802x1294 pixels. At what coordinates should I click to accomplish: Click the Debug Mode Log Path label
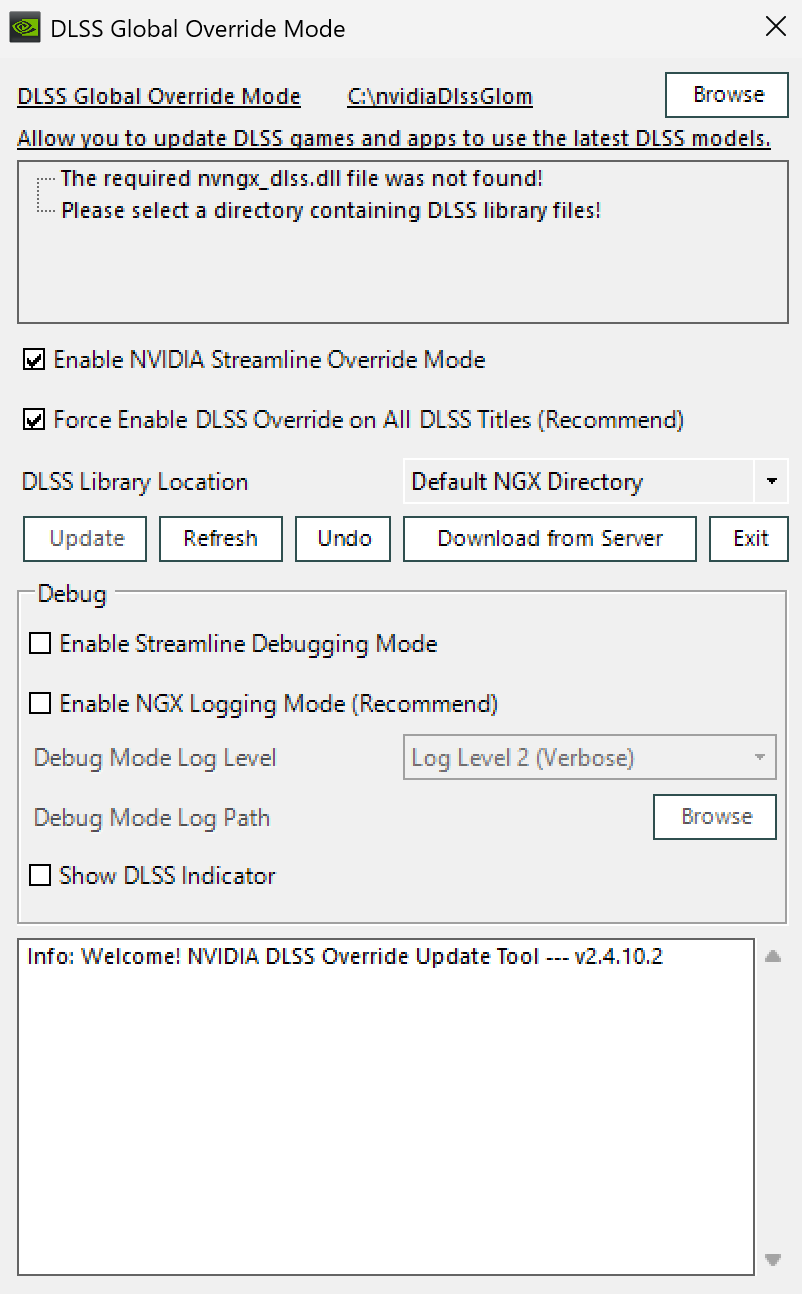(152, 818)
